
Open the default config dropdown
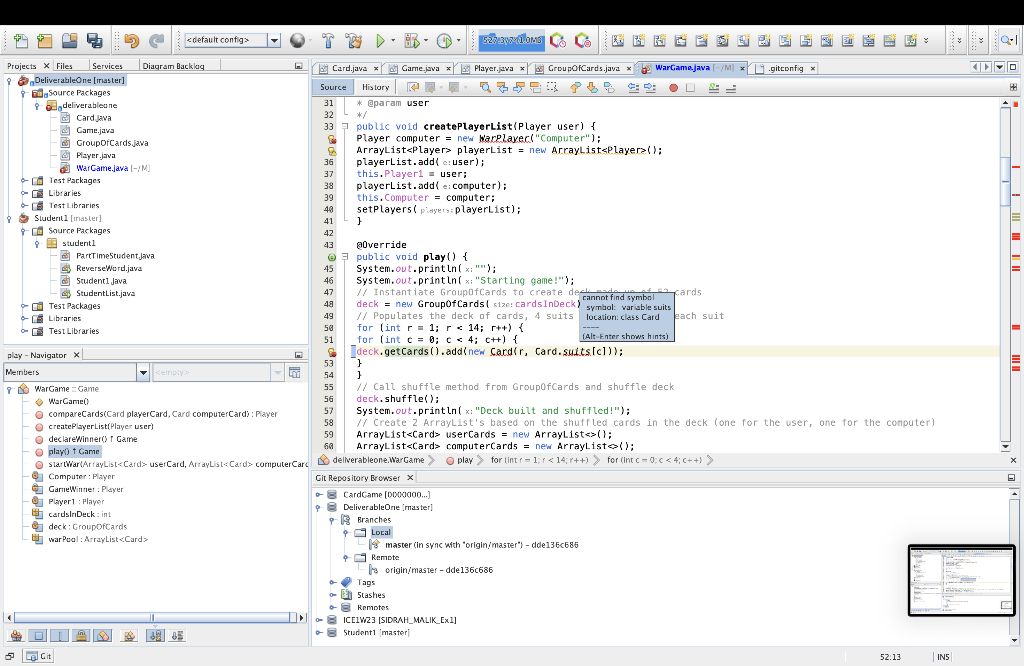click(x=274, y=41)
